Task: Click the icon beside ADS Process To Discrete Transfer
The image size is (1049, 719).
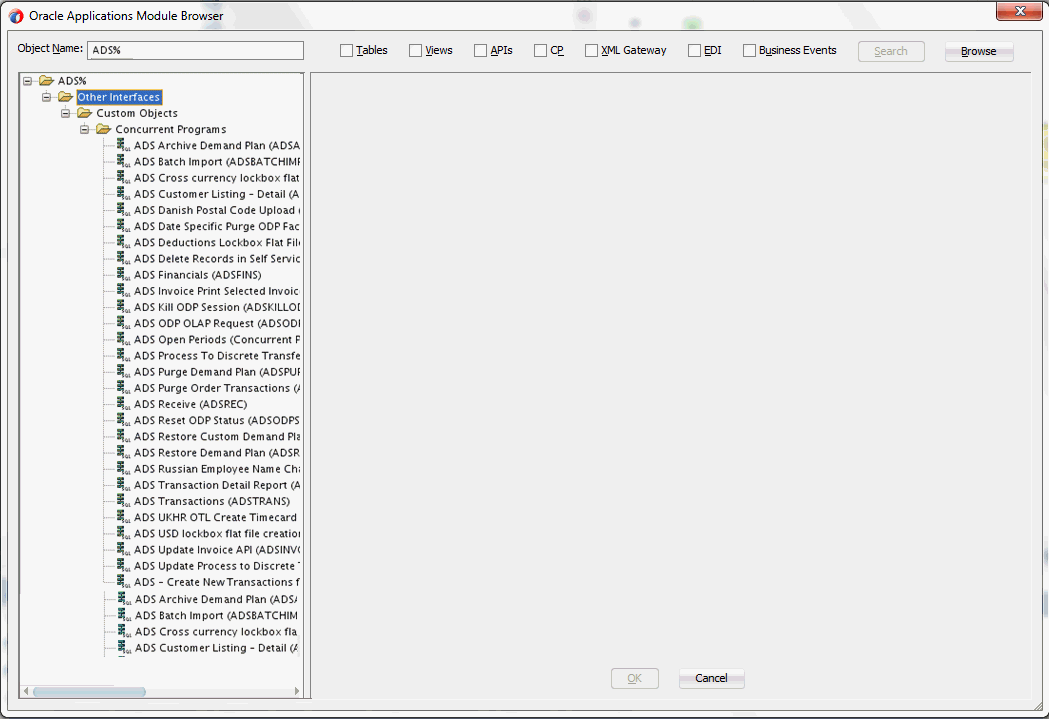Action: click(124, 355)
